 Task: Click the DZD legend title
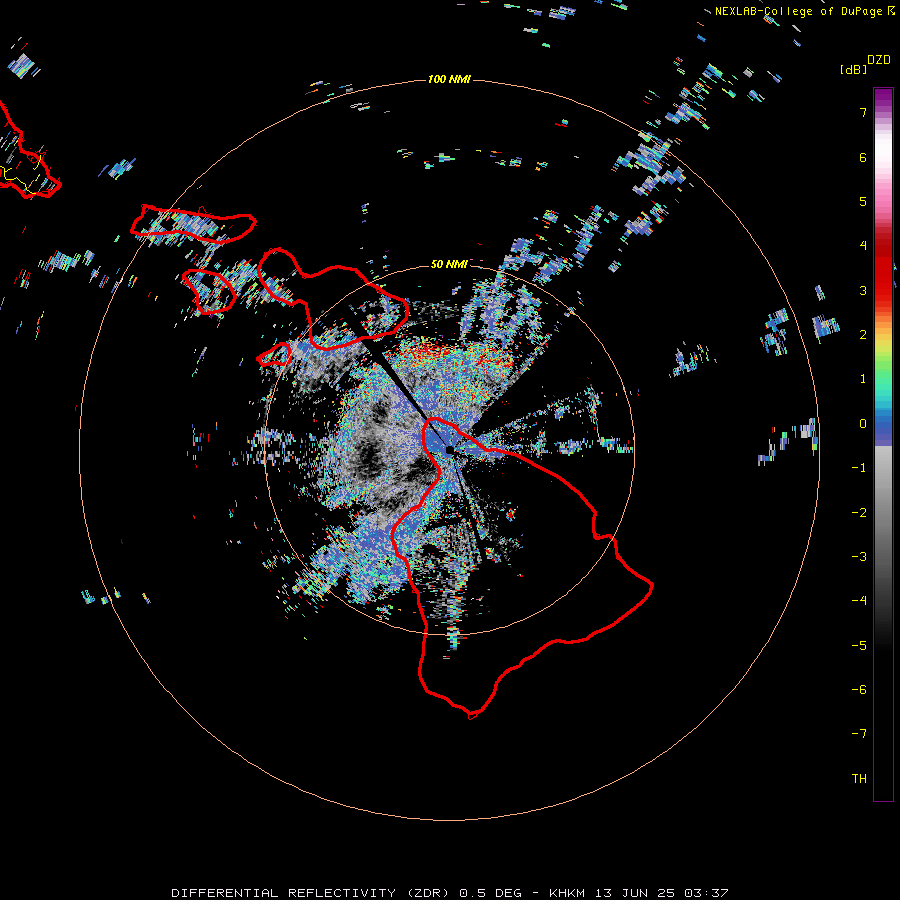click(879, 60)
